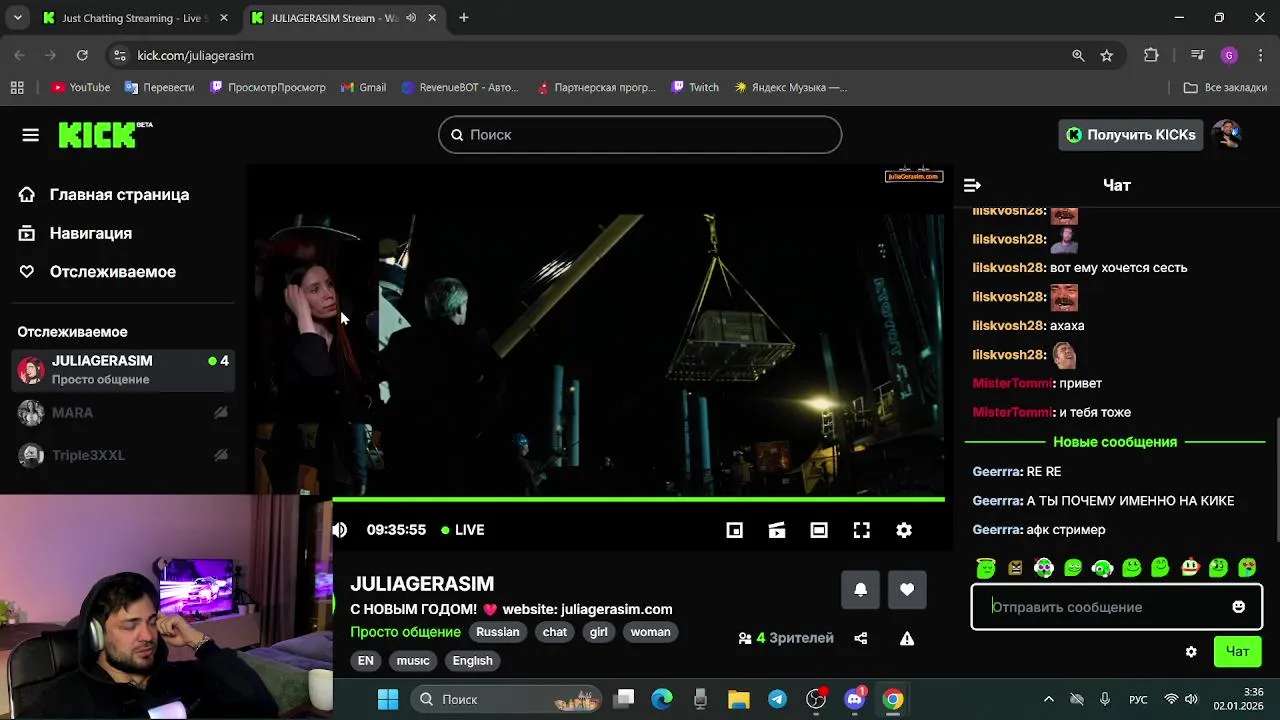Turn on notifications with the bell button
1280x720 pixels.
click(x=860, y=590)
